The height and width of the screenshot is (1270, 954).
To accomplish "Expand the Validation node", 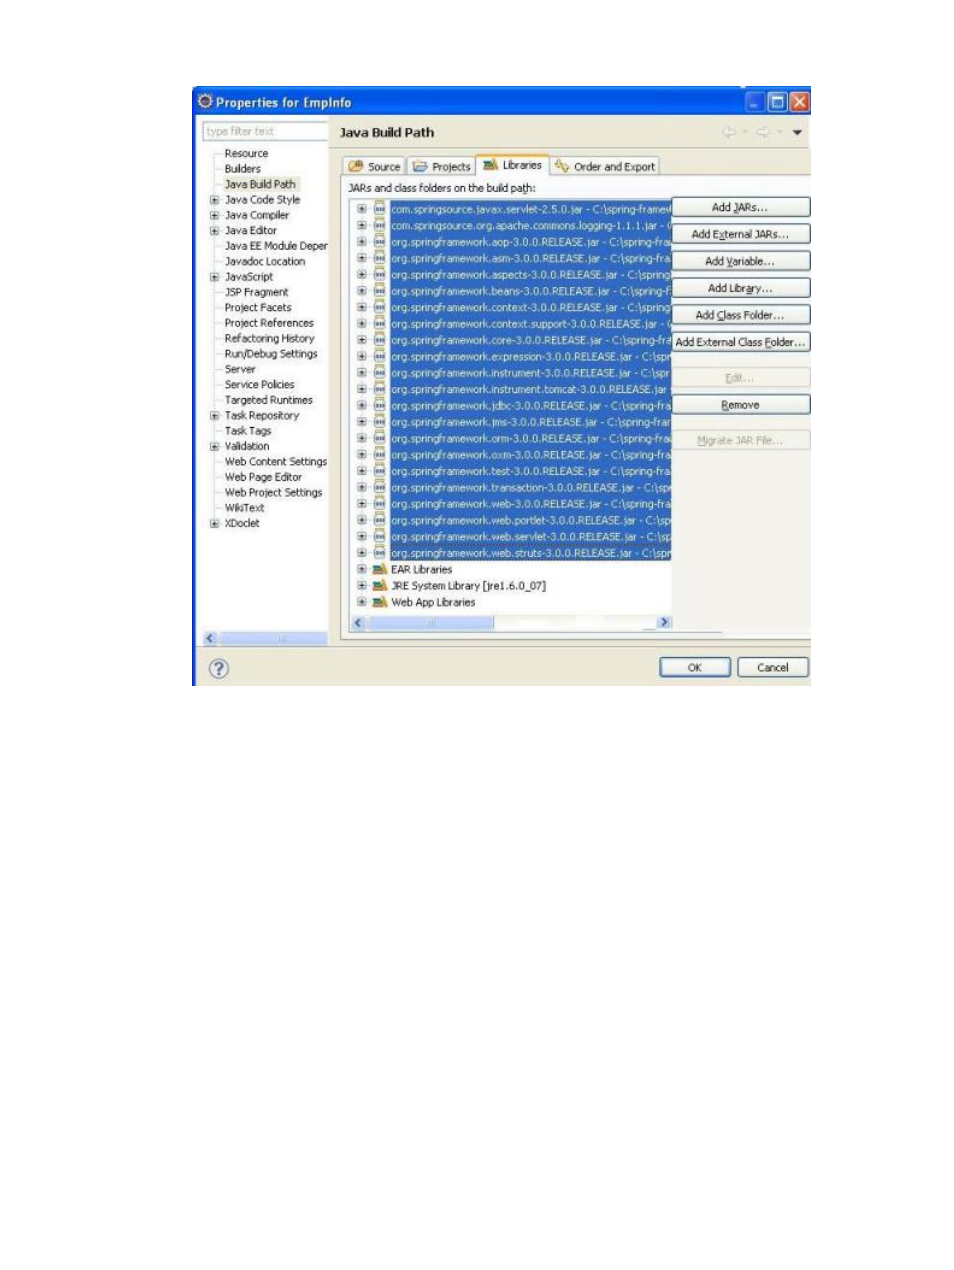I will [214, 447].
